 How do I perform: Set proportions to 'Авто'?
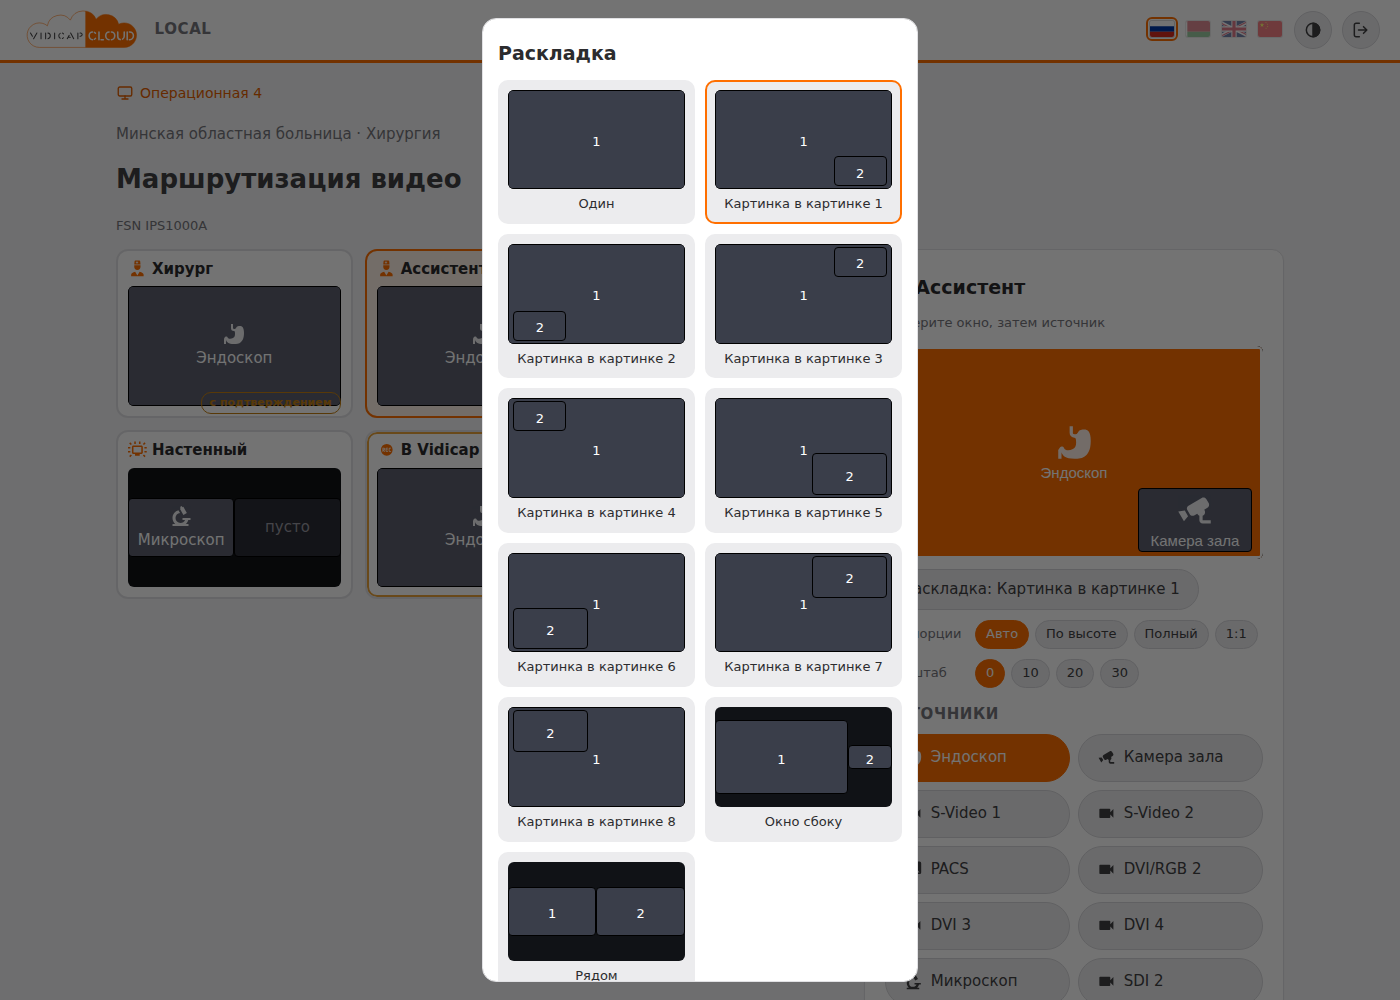[1002, 634]
